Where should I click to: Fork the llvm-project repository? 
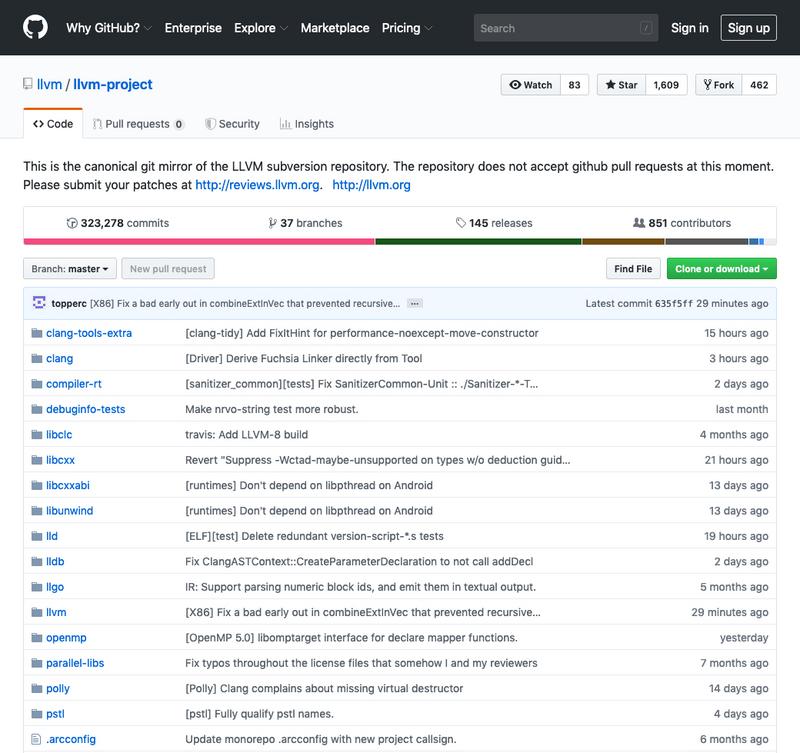[718, 85]
